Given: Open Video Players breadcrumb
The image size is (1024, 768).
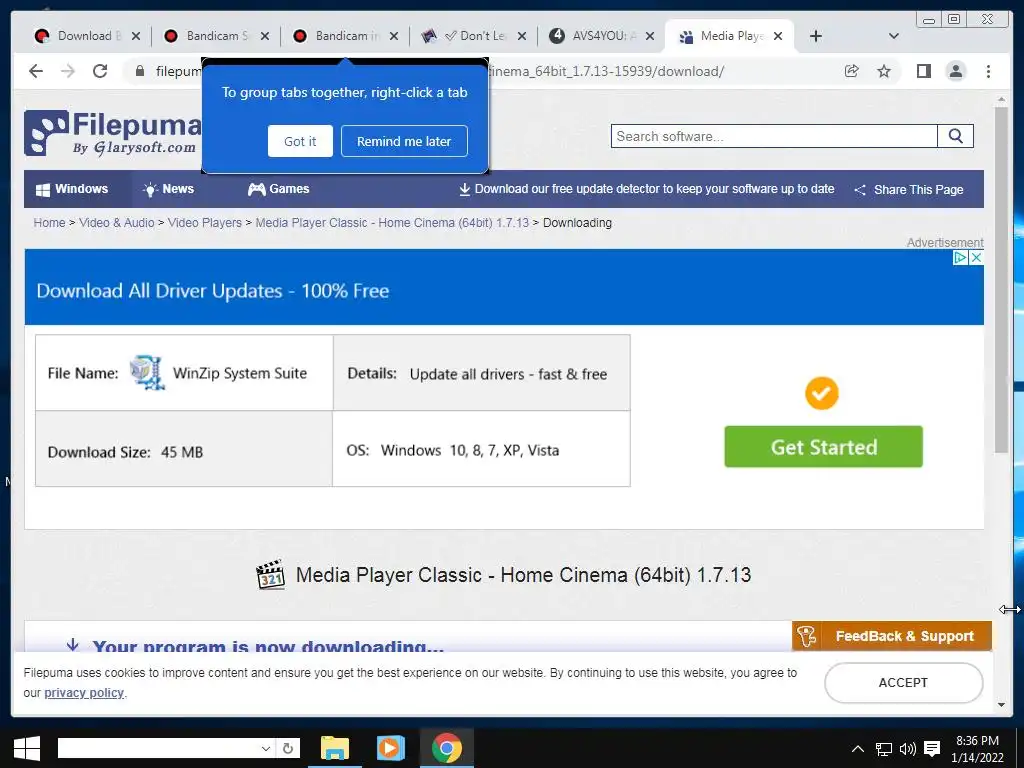Looking at the screenshot, I should 205,223.
